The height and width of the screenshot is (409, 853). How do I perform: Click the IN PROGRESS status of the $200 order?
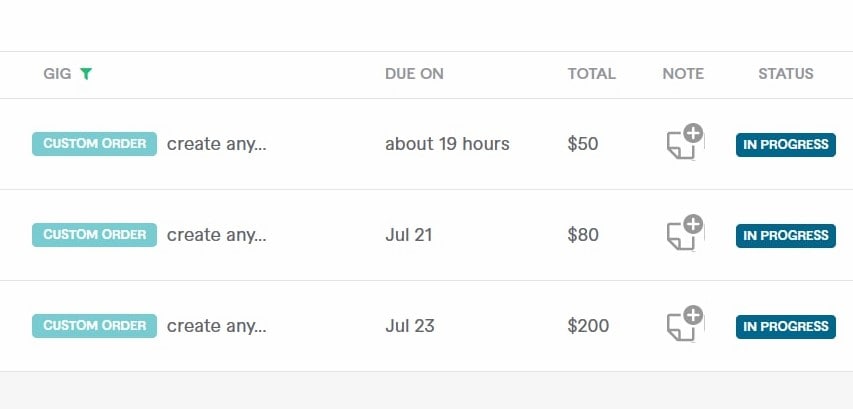pos(786,326)
